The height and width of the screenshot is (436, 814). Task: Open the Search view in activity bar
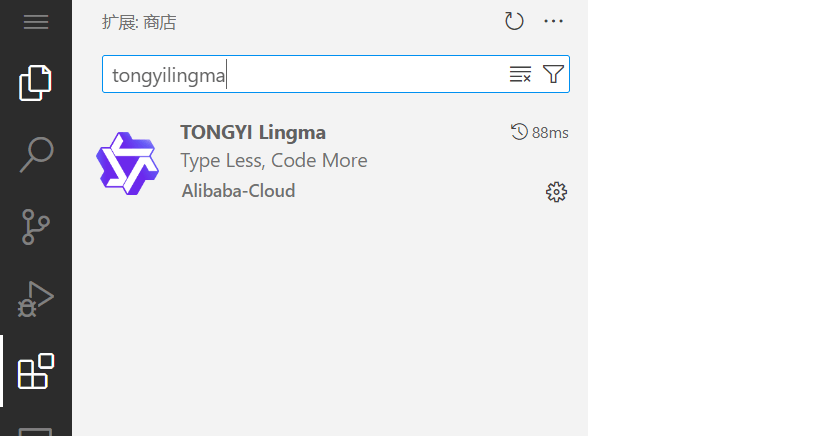tap(36, 155)
